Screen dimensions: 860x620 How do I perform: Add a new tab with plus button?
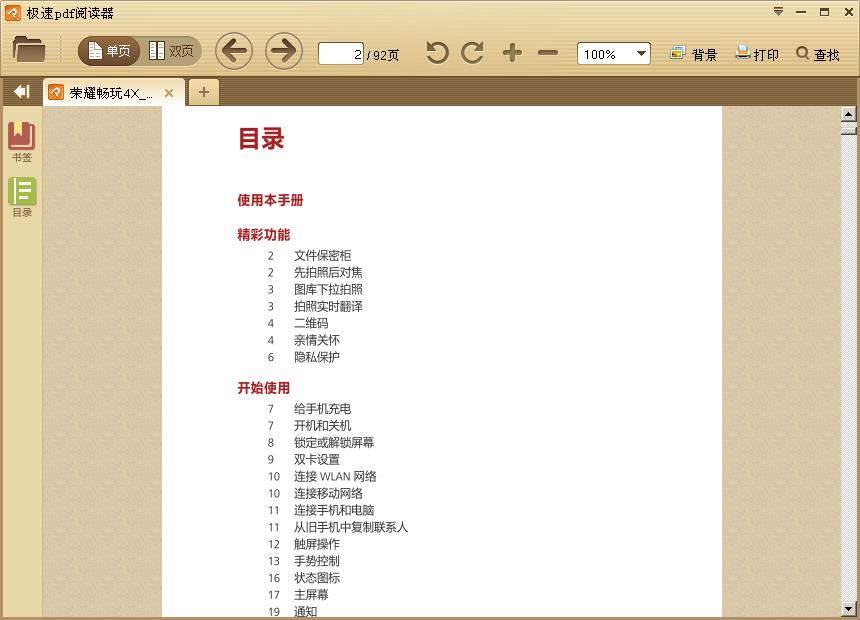204,92
